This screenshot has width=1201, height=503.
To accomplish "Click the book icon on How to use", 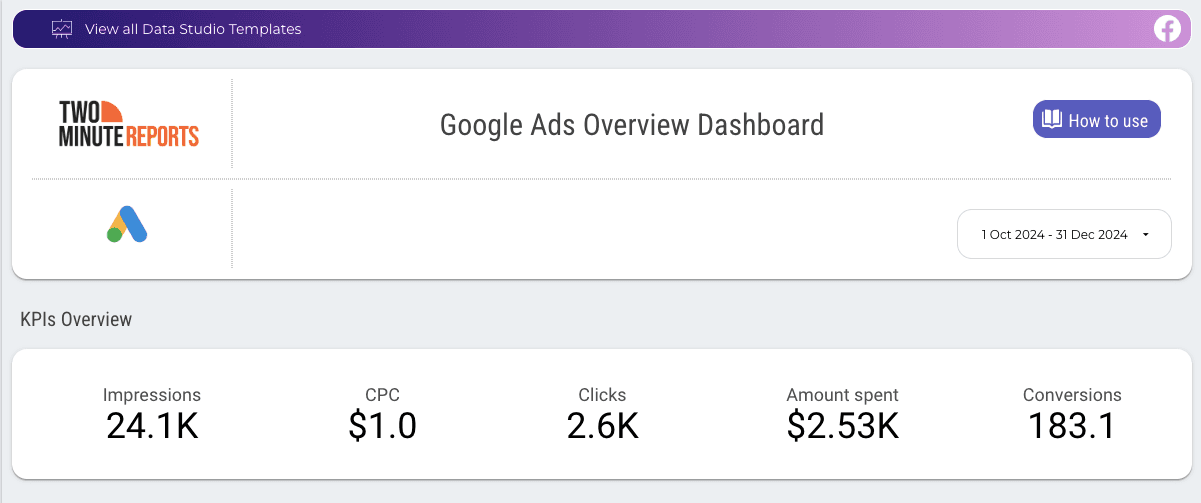I will click(x=1051, y=120).
